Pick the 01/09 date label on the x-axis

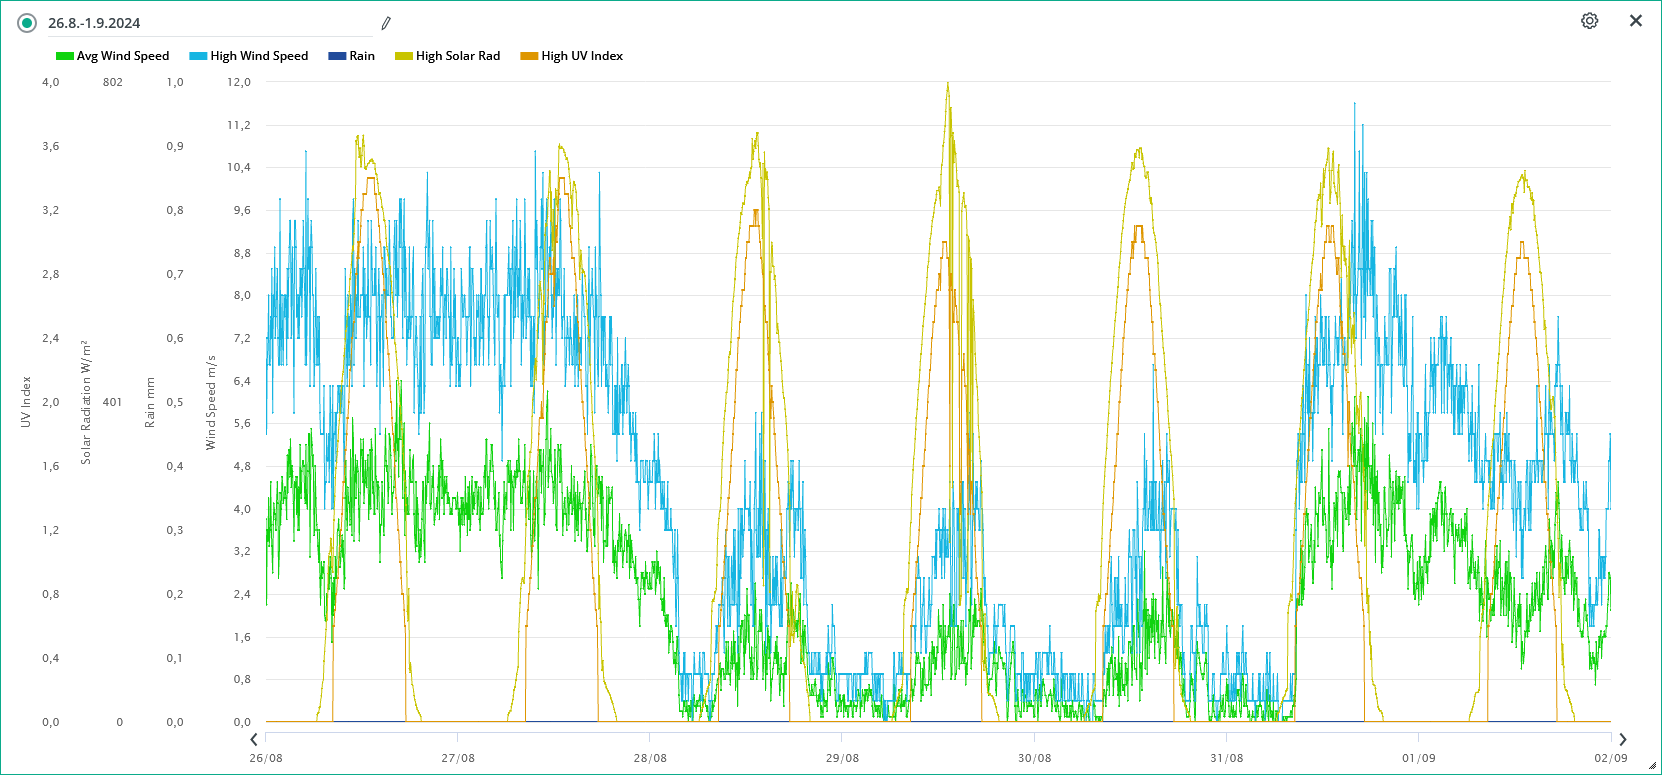point(1418,758)
